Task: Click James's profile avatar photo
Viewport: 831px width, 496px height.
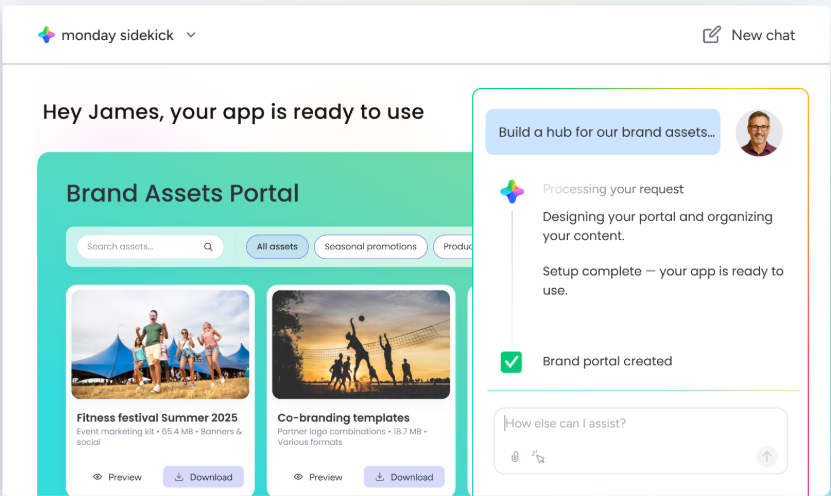Action: [x=759, y=132]
